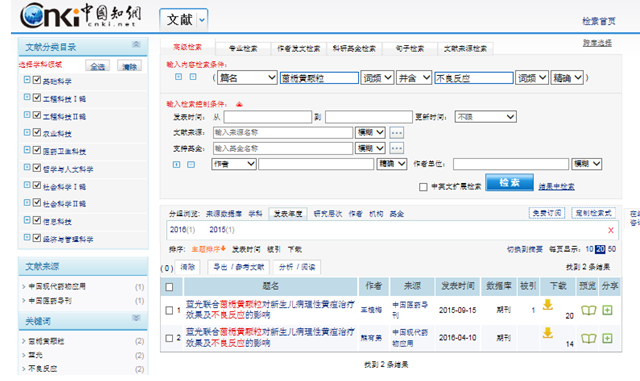
Task: Open the 篇名 search field dropdown
Action: point(247,78)
